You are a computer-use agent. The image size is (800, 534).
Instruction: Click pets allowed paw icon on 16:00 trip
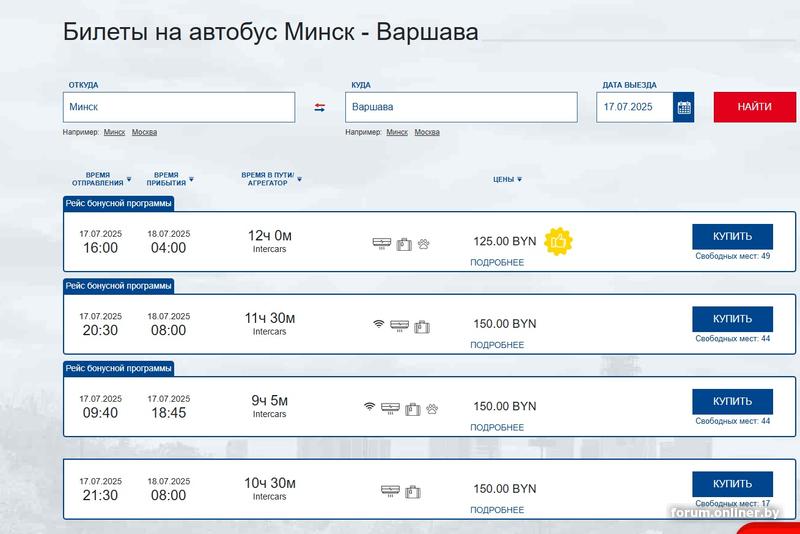(423, 244)
